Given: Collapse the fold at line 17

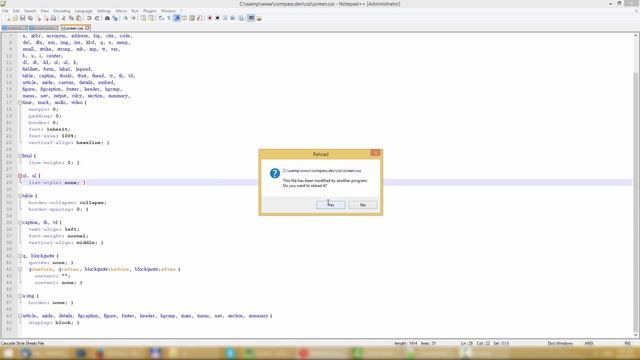Looking at the screenshot, I should pyautogui.click(x=20, y=102).
